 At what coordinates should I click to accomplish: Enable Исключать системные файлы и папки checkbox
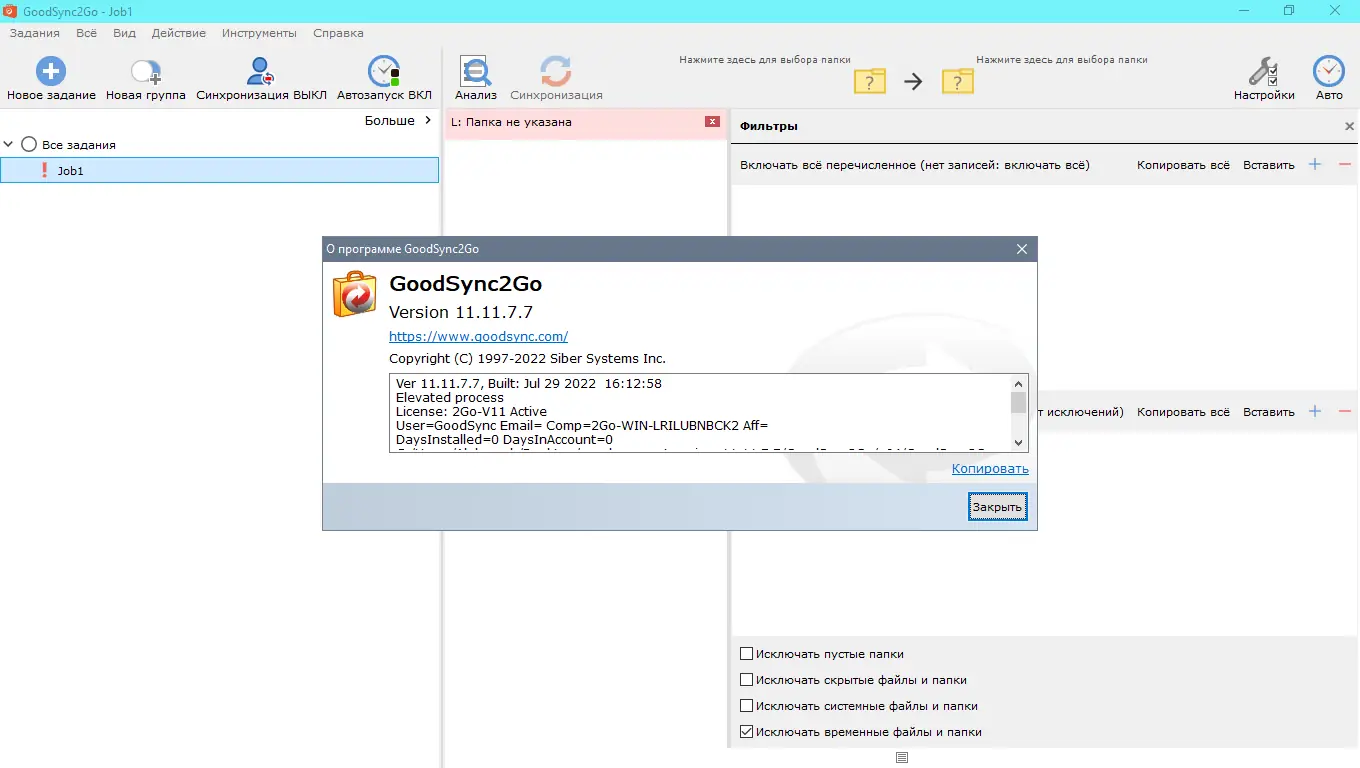point(746,706)
